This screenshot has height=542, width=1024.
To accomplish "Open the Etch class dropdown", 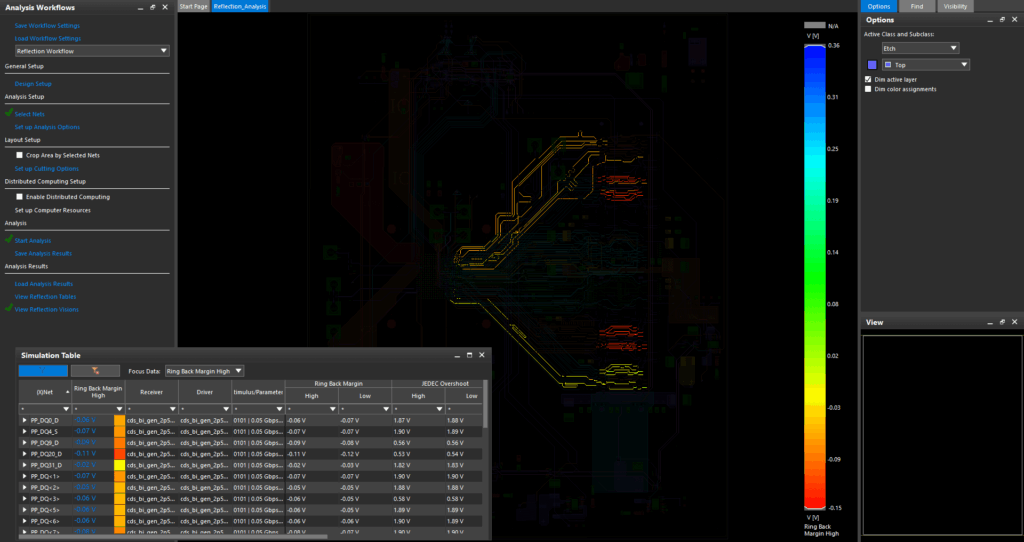I will click(920, 48).
